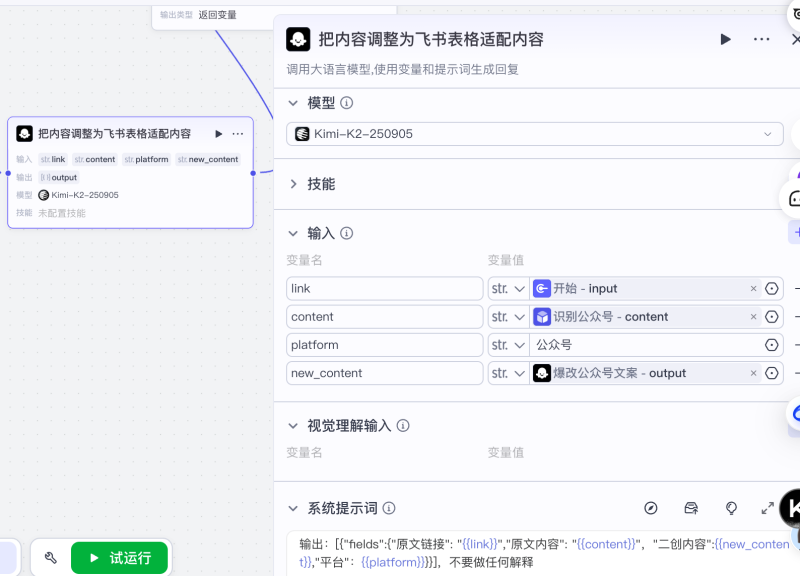Run the 把内容调整为飞书表格适配内容 node
The height and width of the screenshot is (576, 800).
coord(725,38)
